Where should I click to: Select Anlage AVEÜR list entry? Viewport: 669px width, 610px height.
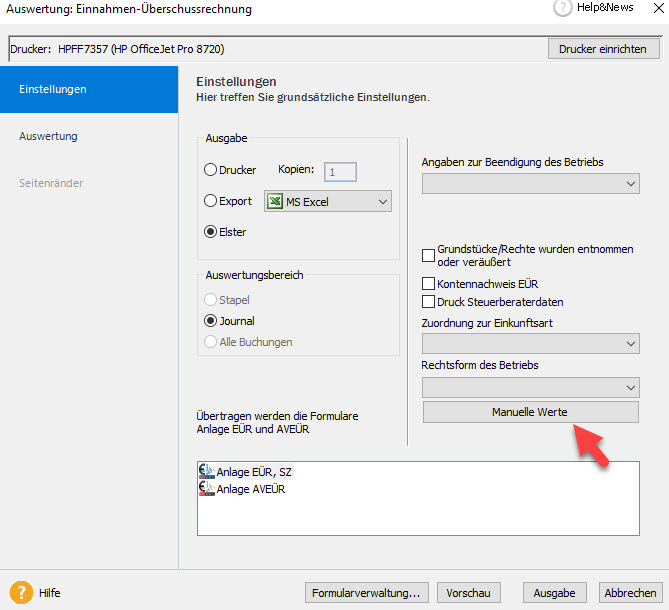[x=242, y=489]
